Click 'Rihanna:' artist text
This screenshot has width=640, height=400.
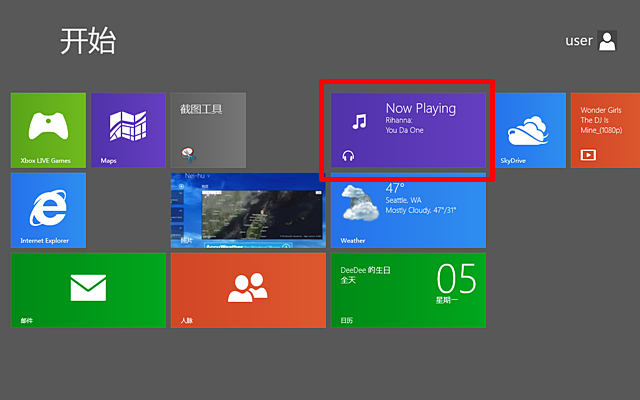[x=399, y=120]
